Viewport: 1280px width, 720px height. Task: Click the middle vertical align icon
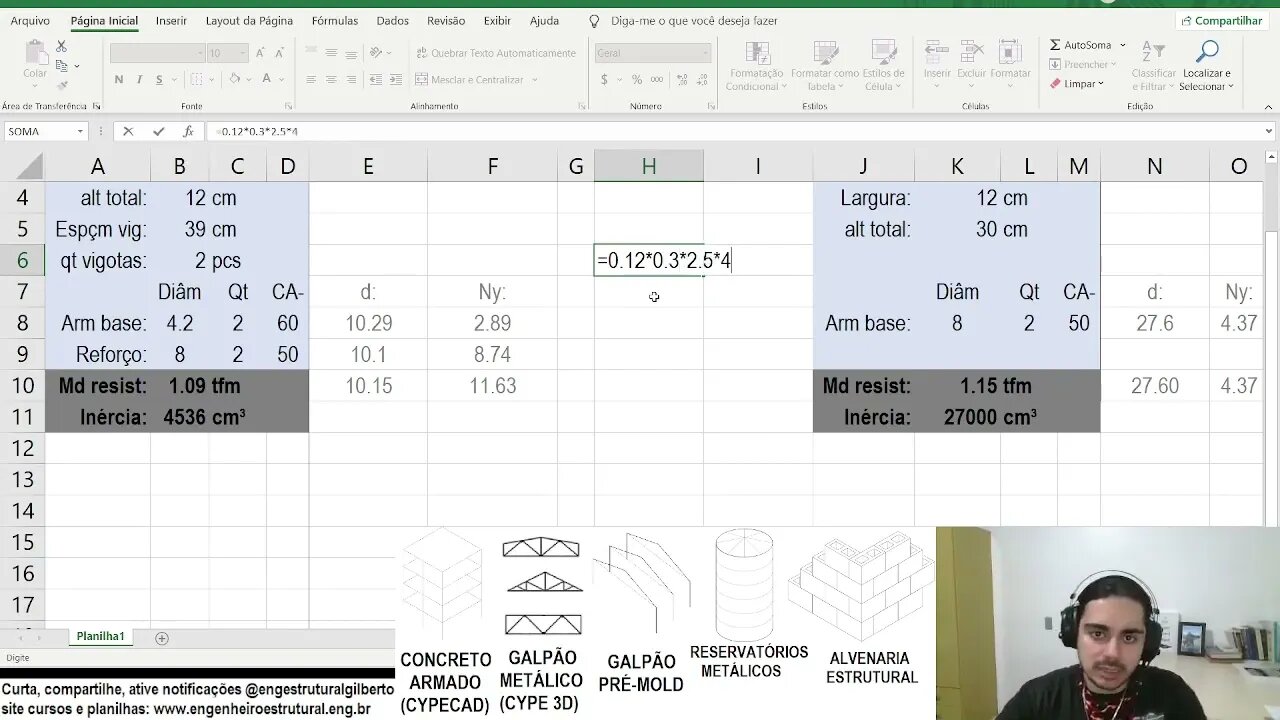point(331,53)
